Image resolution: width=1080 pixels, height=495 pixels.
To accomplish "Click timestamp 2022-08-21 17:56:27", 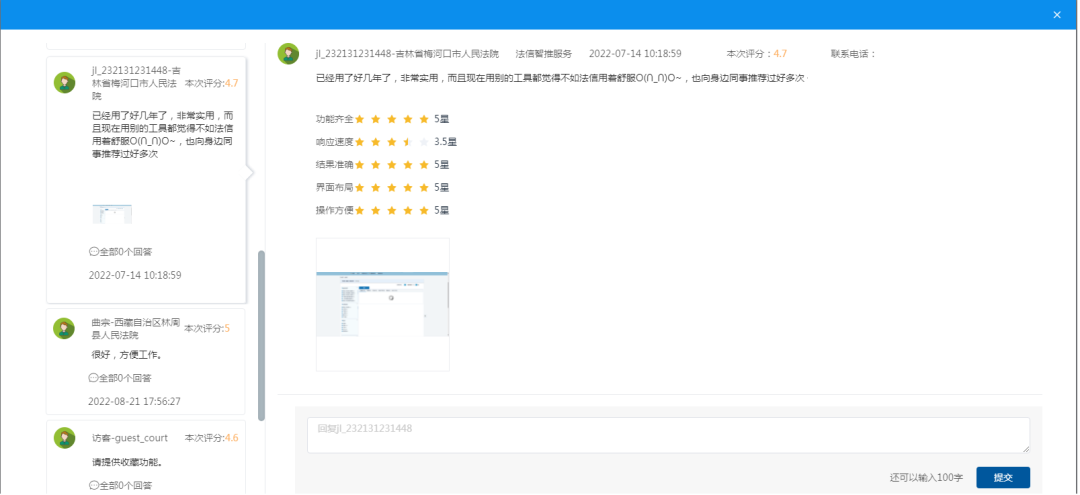I will coord(134,401).
